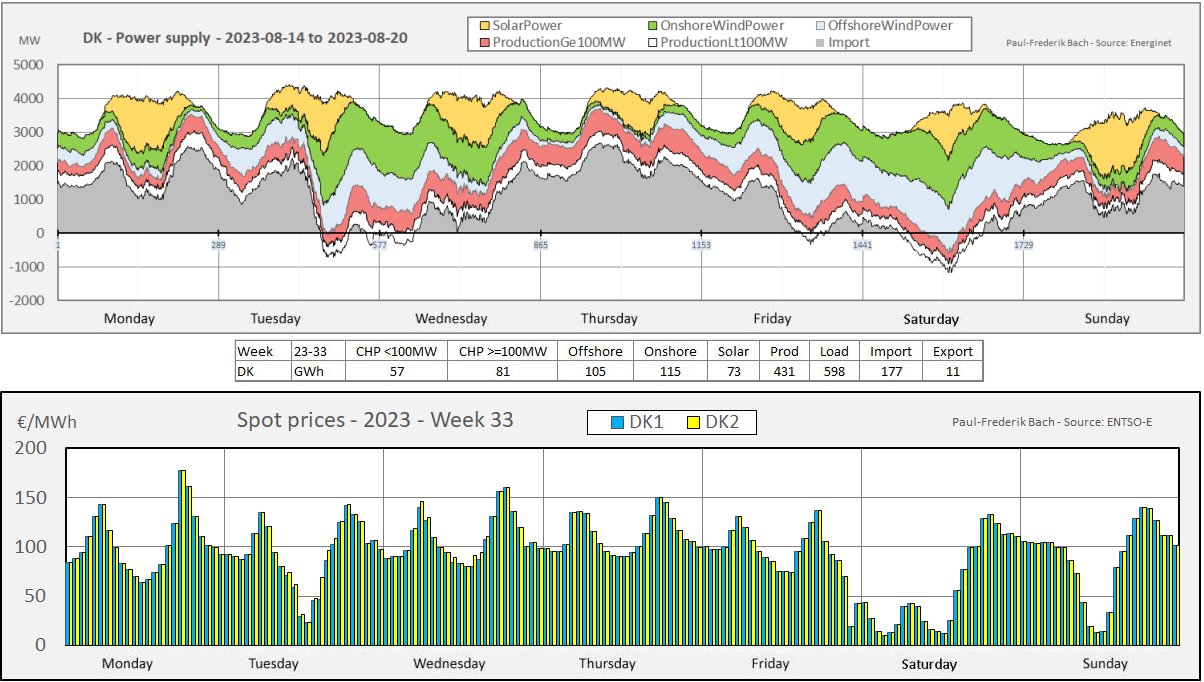Click the blue DK1 legend swatch
The height and width of the screenshot is (682, 1204).
pos(618,423)
